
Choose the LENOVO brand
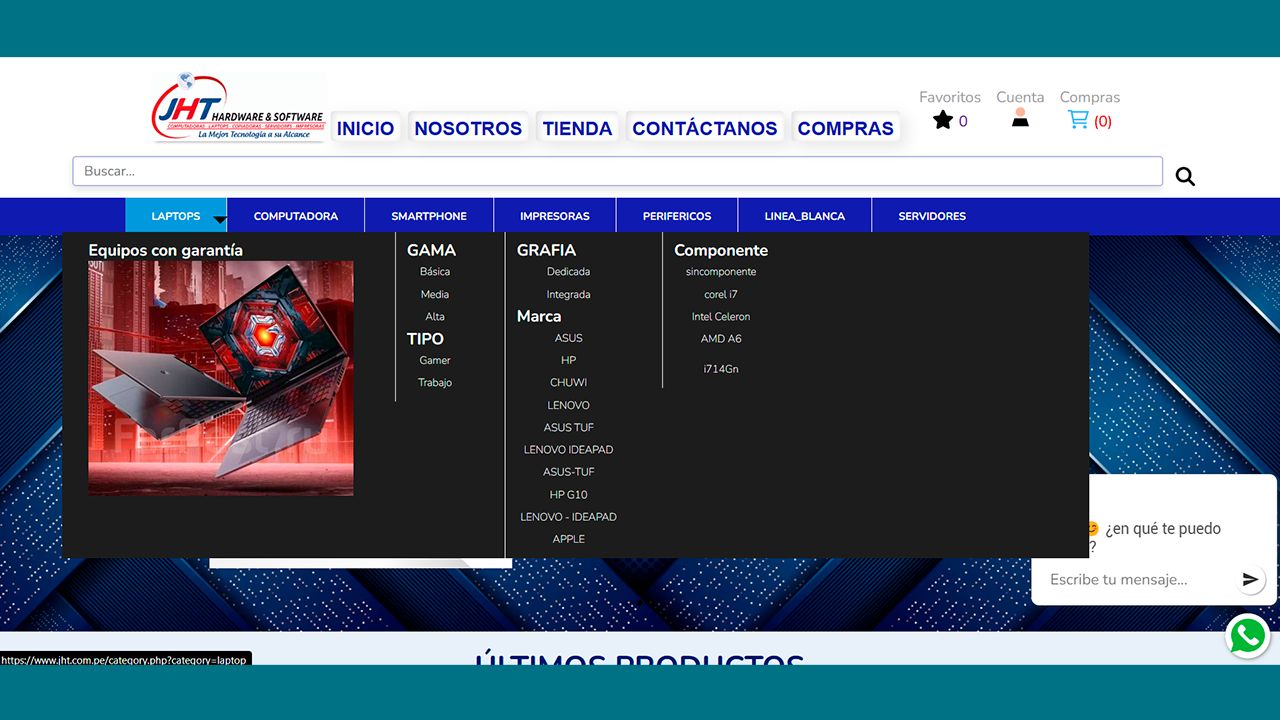tap(569, 405)
